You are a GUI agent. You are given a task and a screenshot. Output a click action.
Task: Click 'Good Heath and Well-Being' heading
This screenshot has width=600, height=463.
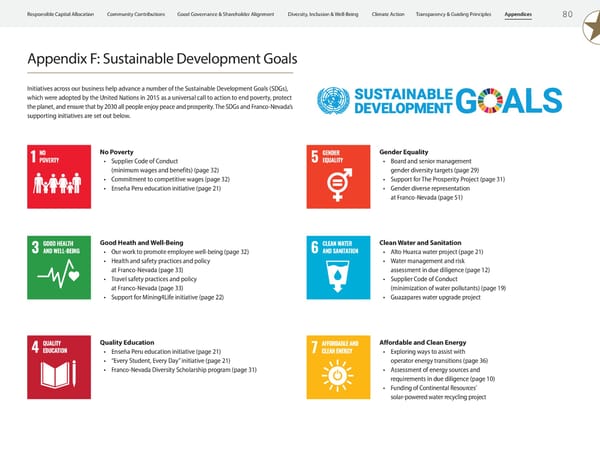[x=141, y=243]
